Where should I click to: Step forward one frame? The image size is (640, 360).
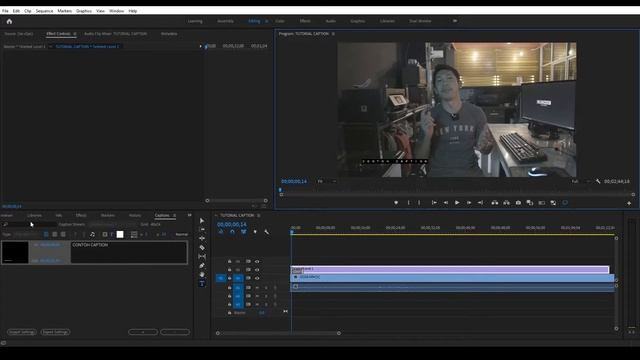tap(469, 203)
